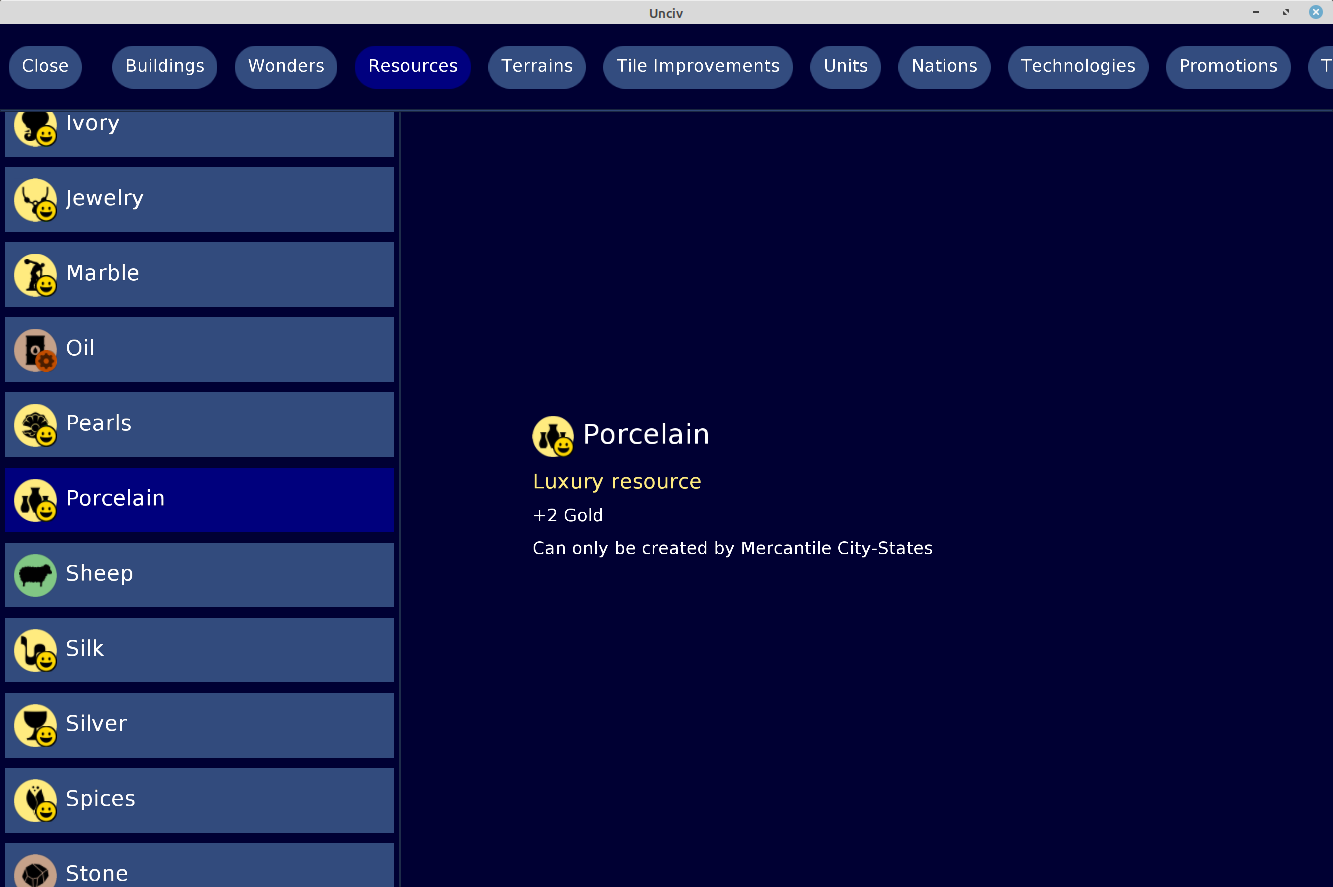The width and height of the screenshot is (1333, 887).
Task: Maximize the Unciv window
Action: point(1286,12)
